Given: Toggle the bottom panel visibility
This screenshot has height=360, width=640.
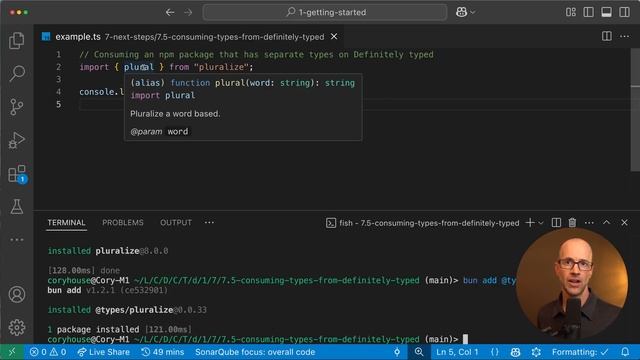Looking at the screenshot, I should (607, 12).
